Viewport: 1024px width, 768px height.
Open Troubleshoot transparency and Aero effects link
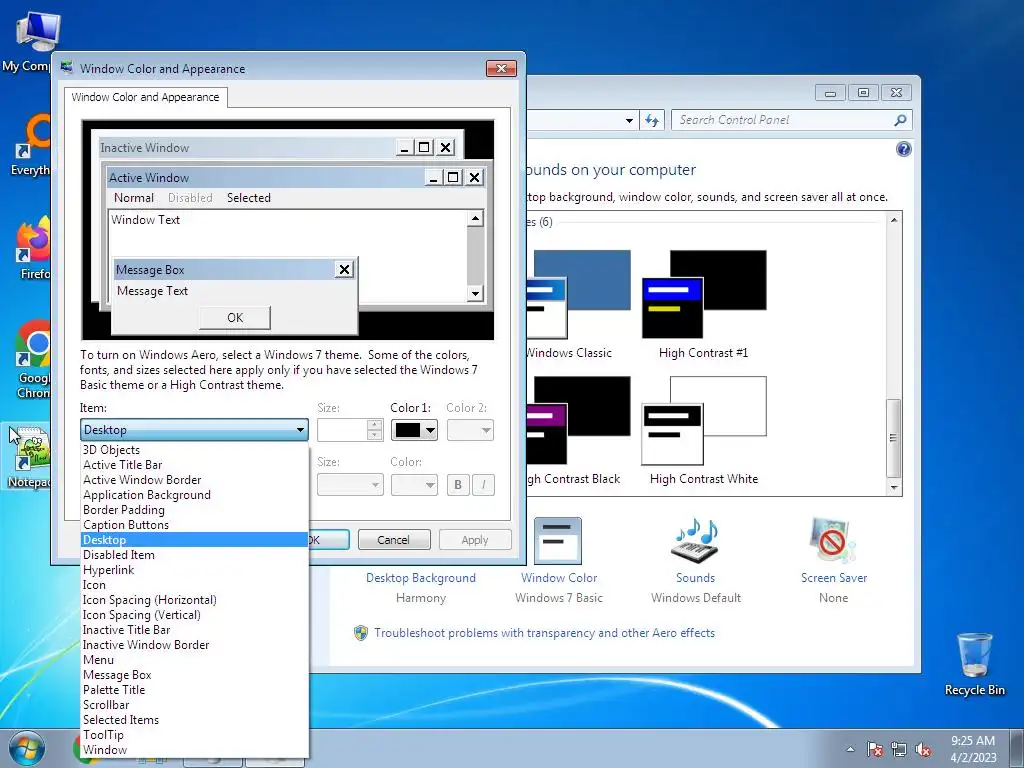tap(544, 633)
